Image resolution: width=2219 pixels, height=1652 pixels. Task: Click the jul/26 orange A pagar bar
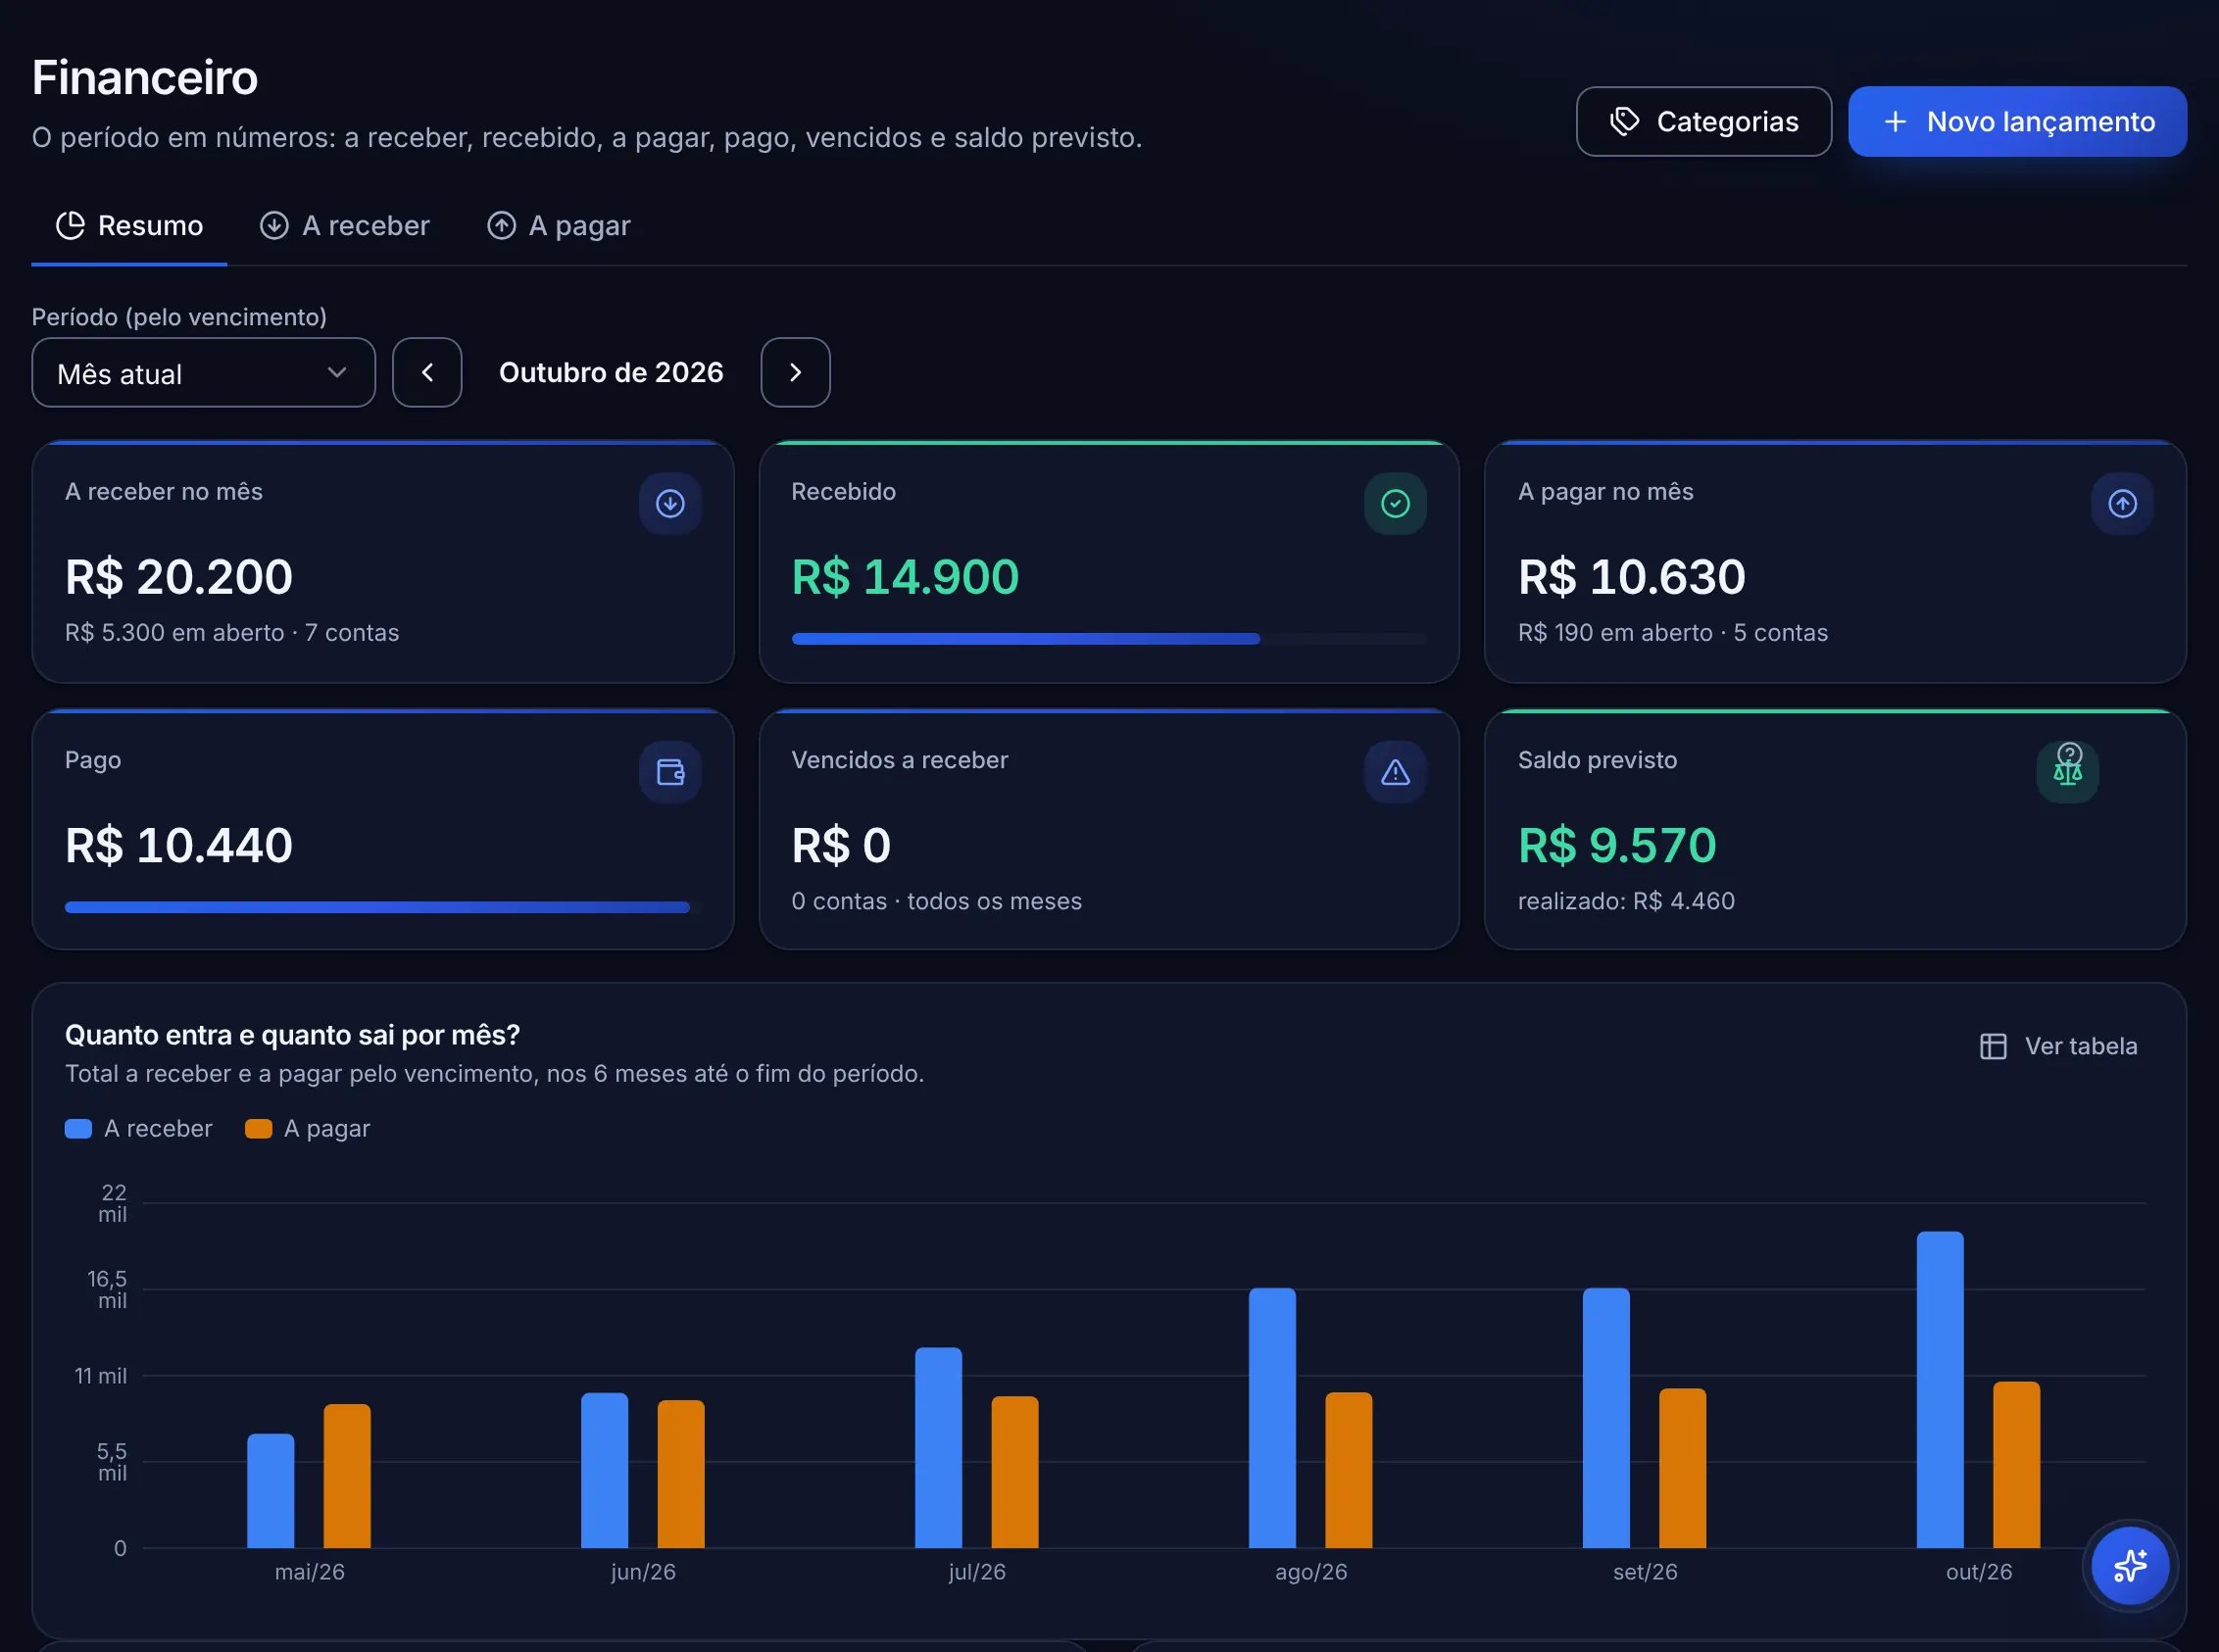click(x=1015, y=1472)
